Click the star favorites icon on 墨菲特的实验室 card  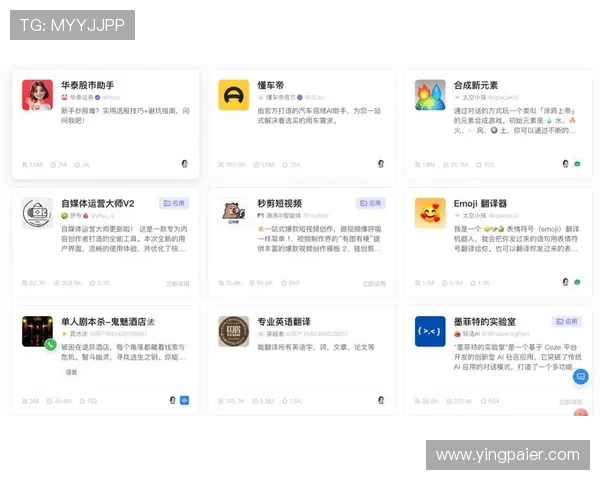point(483,401)
